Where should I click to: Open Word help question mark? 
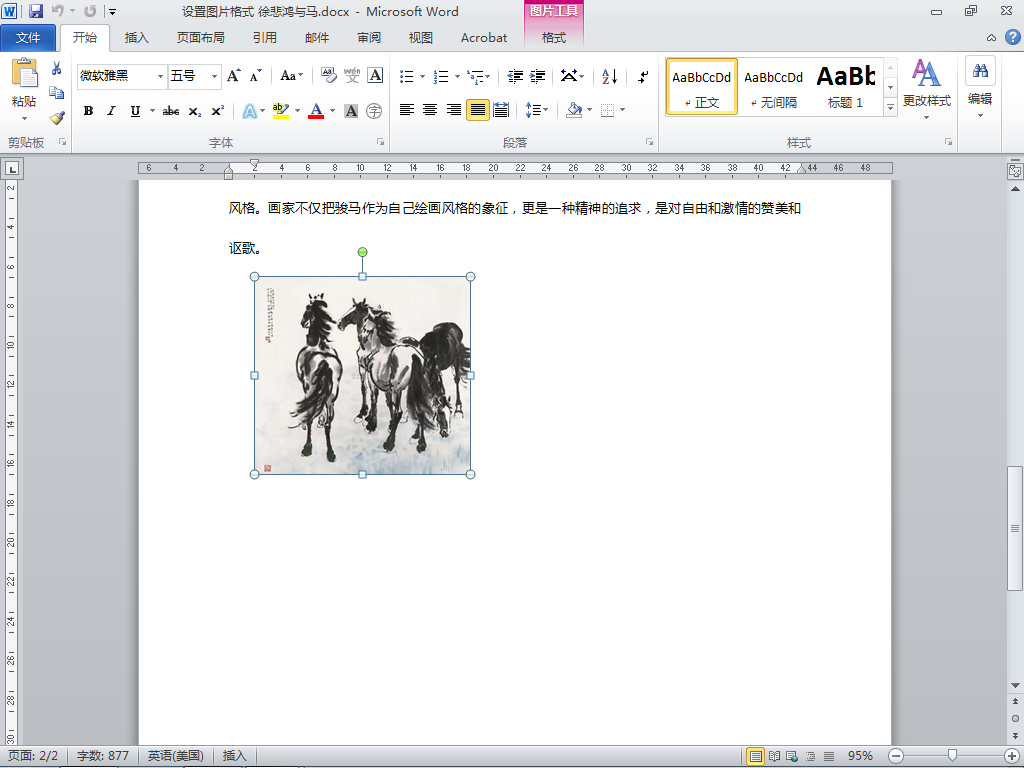click(x=1012, y=37)
